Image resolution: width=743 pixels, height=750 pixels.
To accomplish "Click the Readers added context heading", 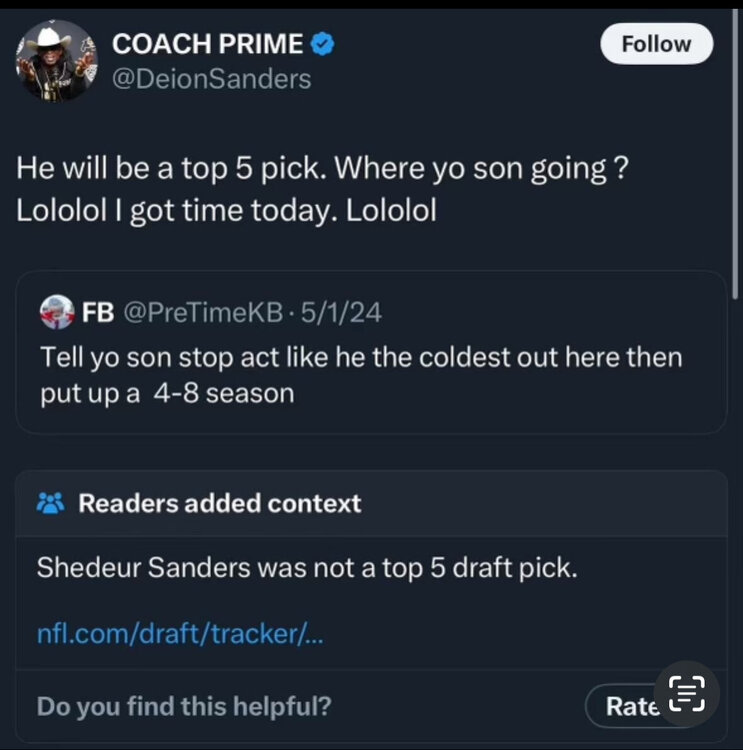I will [x=219, y=503].
